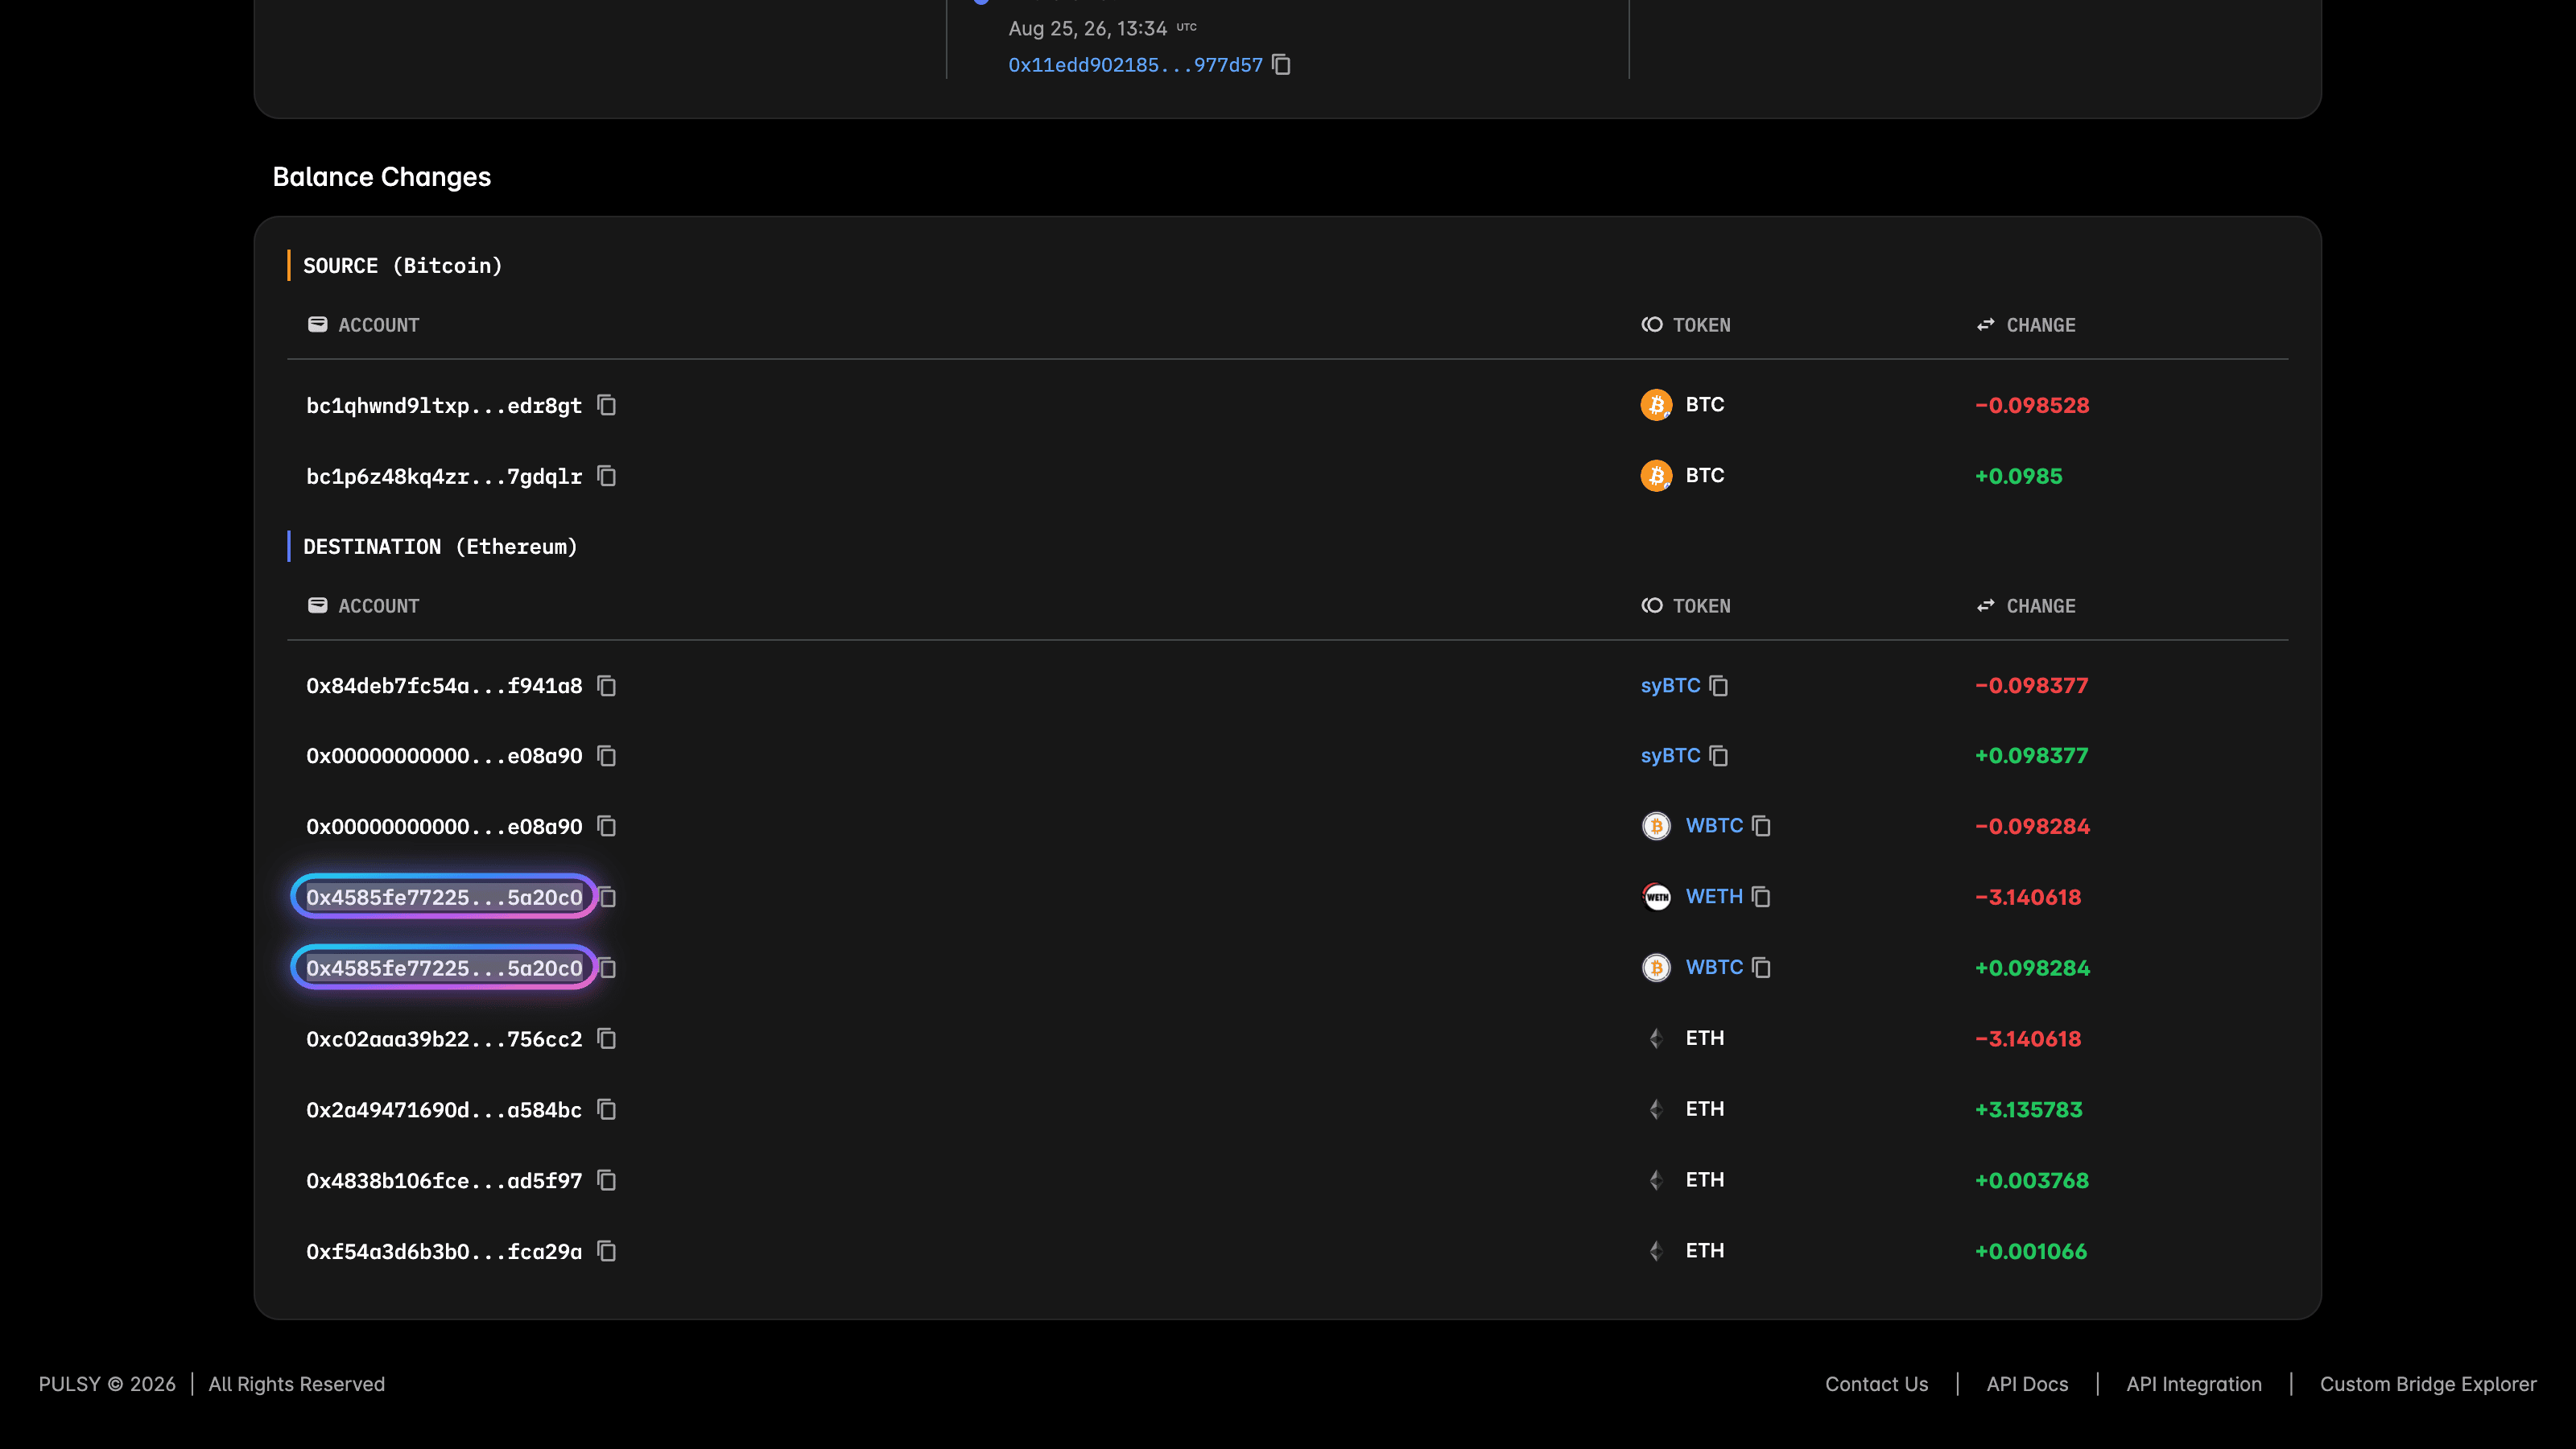The height and width of the screenshot is (1449, 2576).
Task: Copy address in the WETH -3.140618 row
Action: tap(608, 897)
